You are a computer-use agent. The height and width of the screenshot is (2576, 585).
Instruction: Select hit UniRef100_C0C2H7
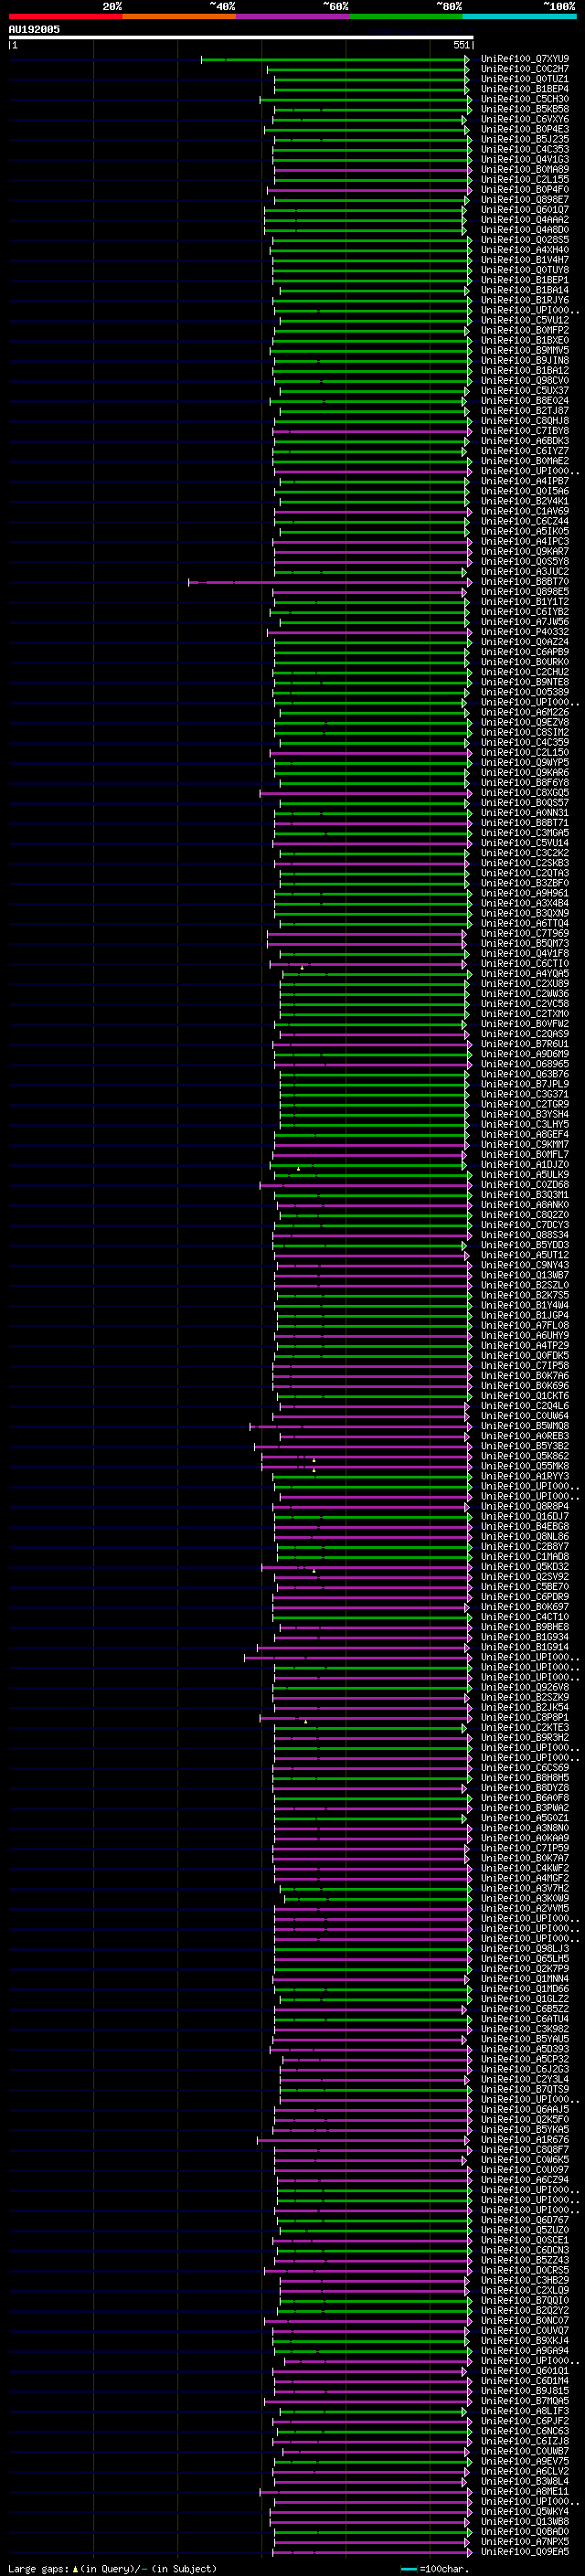pos(524,69)
